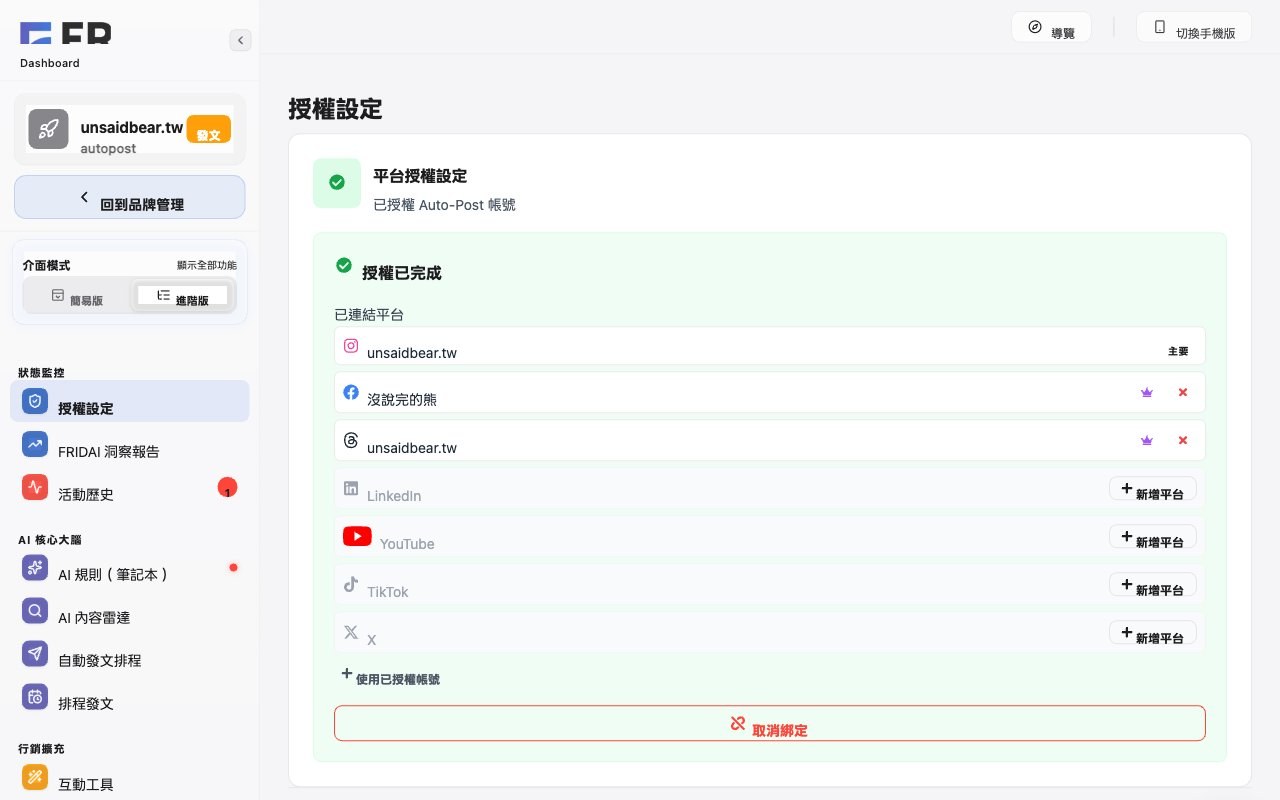The image size is (1280, 800).
Task: Open 活動歷史 in the sidebar
Action: (130, 487)
